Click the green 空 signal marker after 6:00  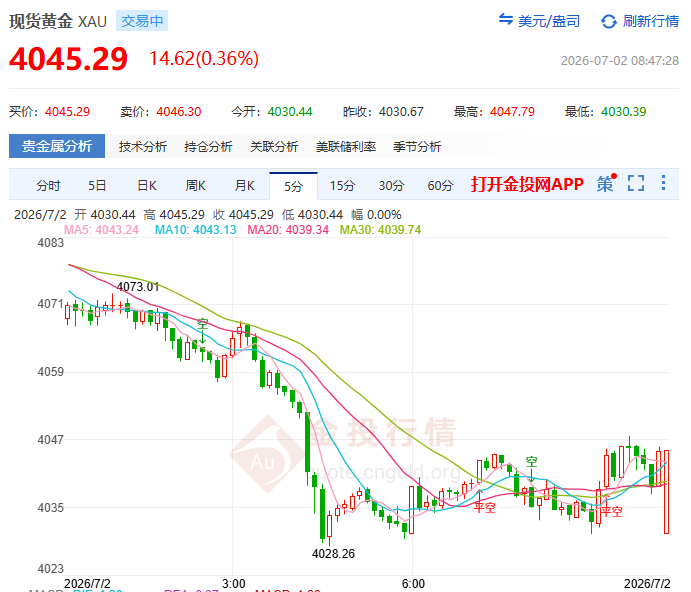click(x=531, y=462)
